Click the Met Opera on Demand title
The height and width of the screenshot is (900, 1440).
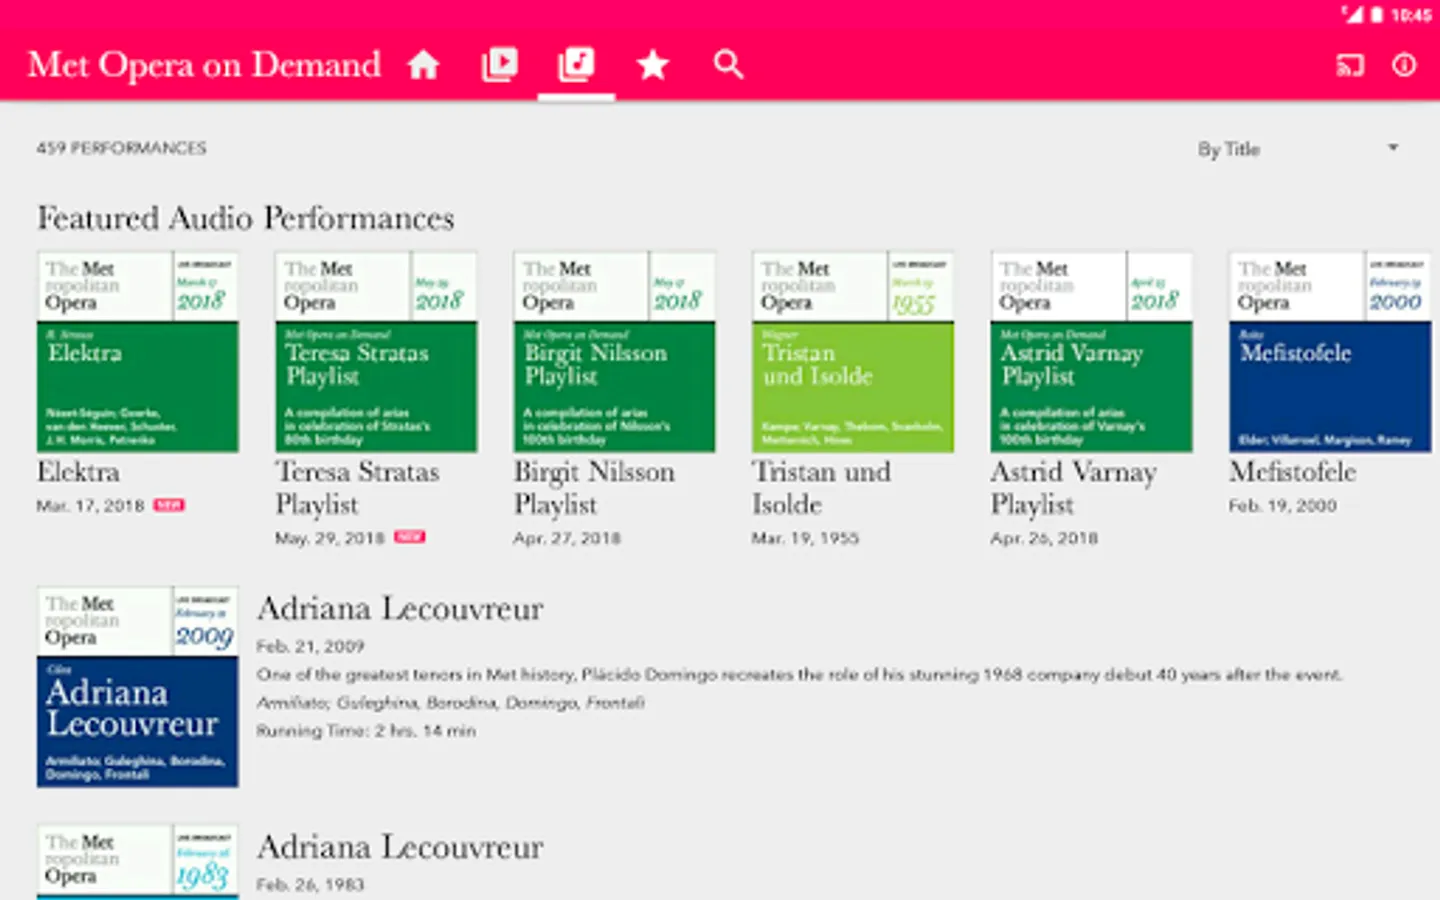tap(204, 65)
